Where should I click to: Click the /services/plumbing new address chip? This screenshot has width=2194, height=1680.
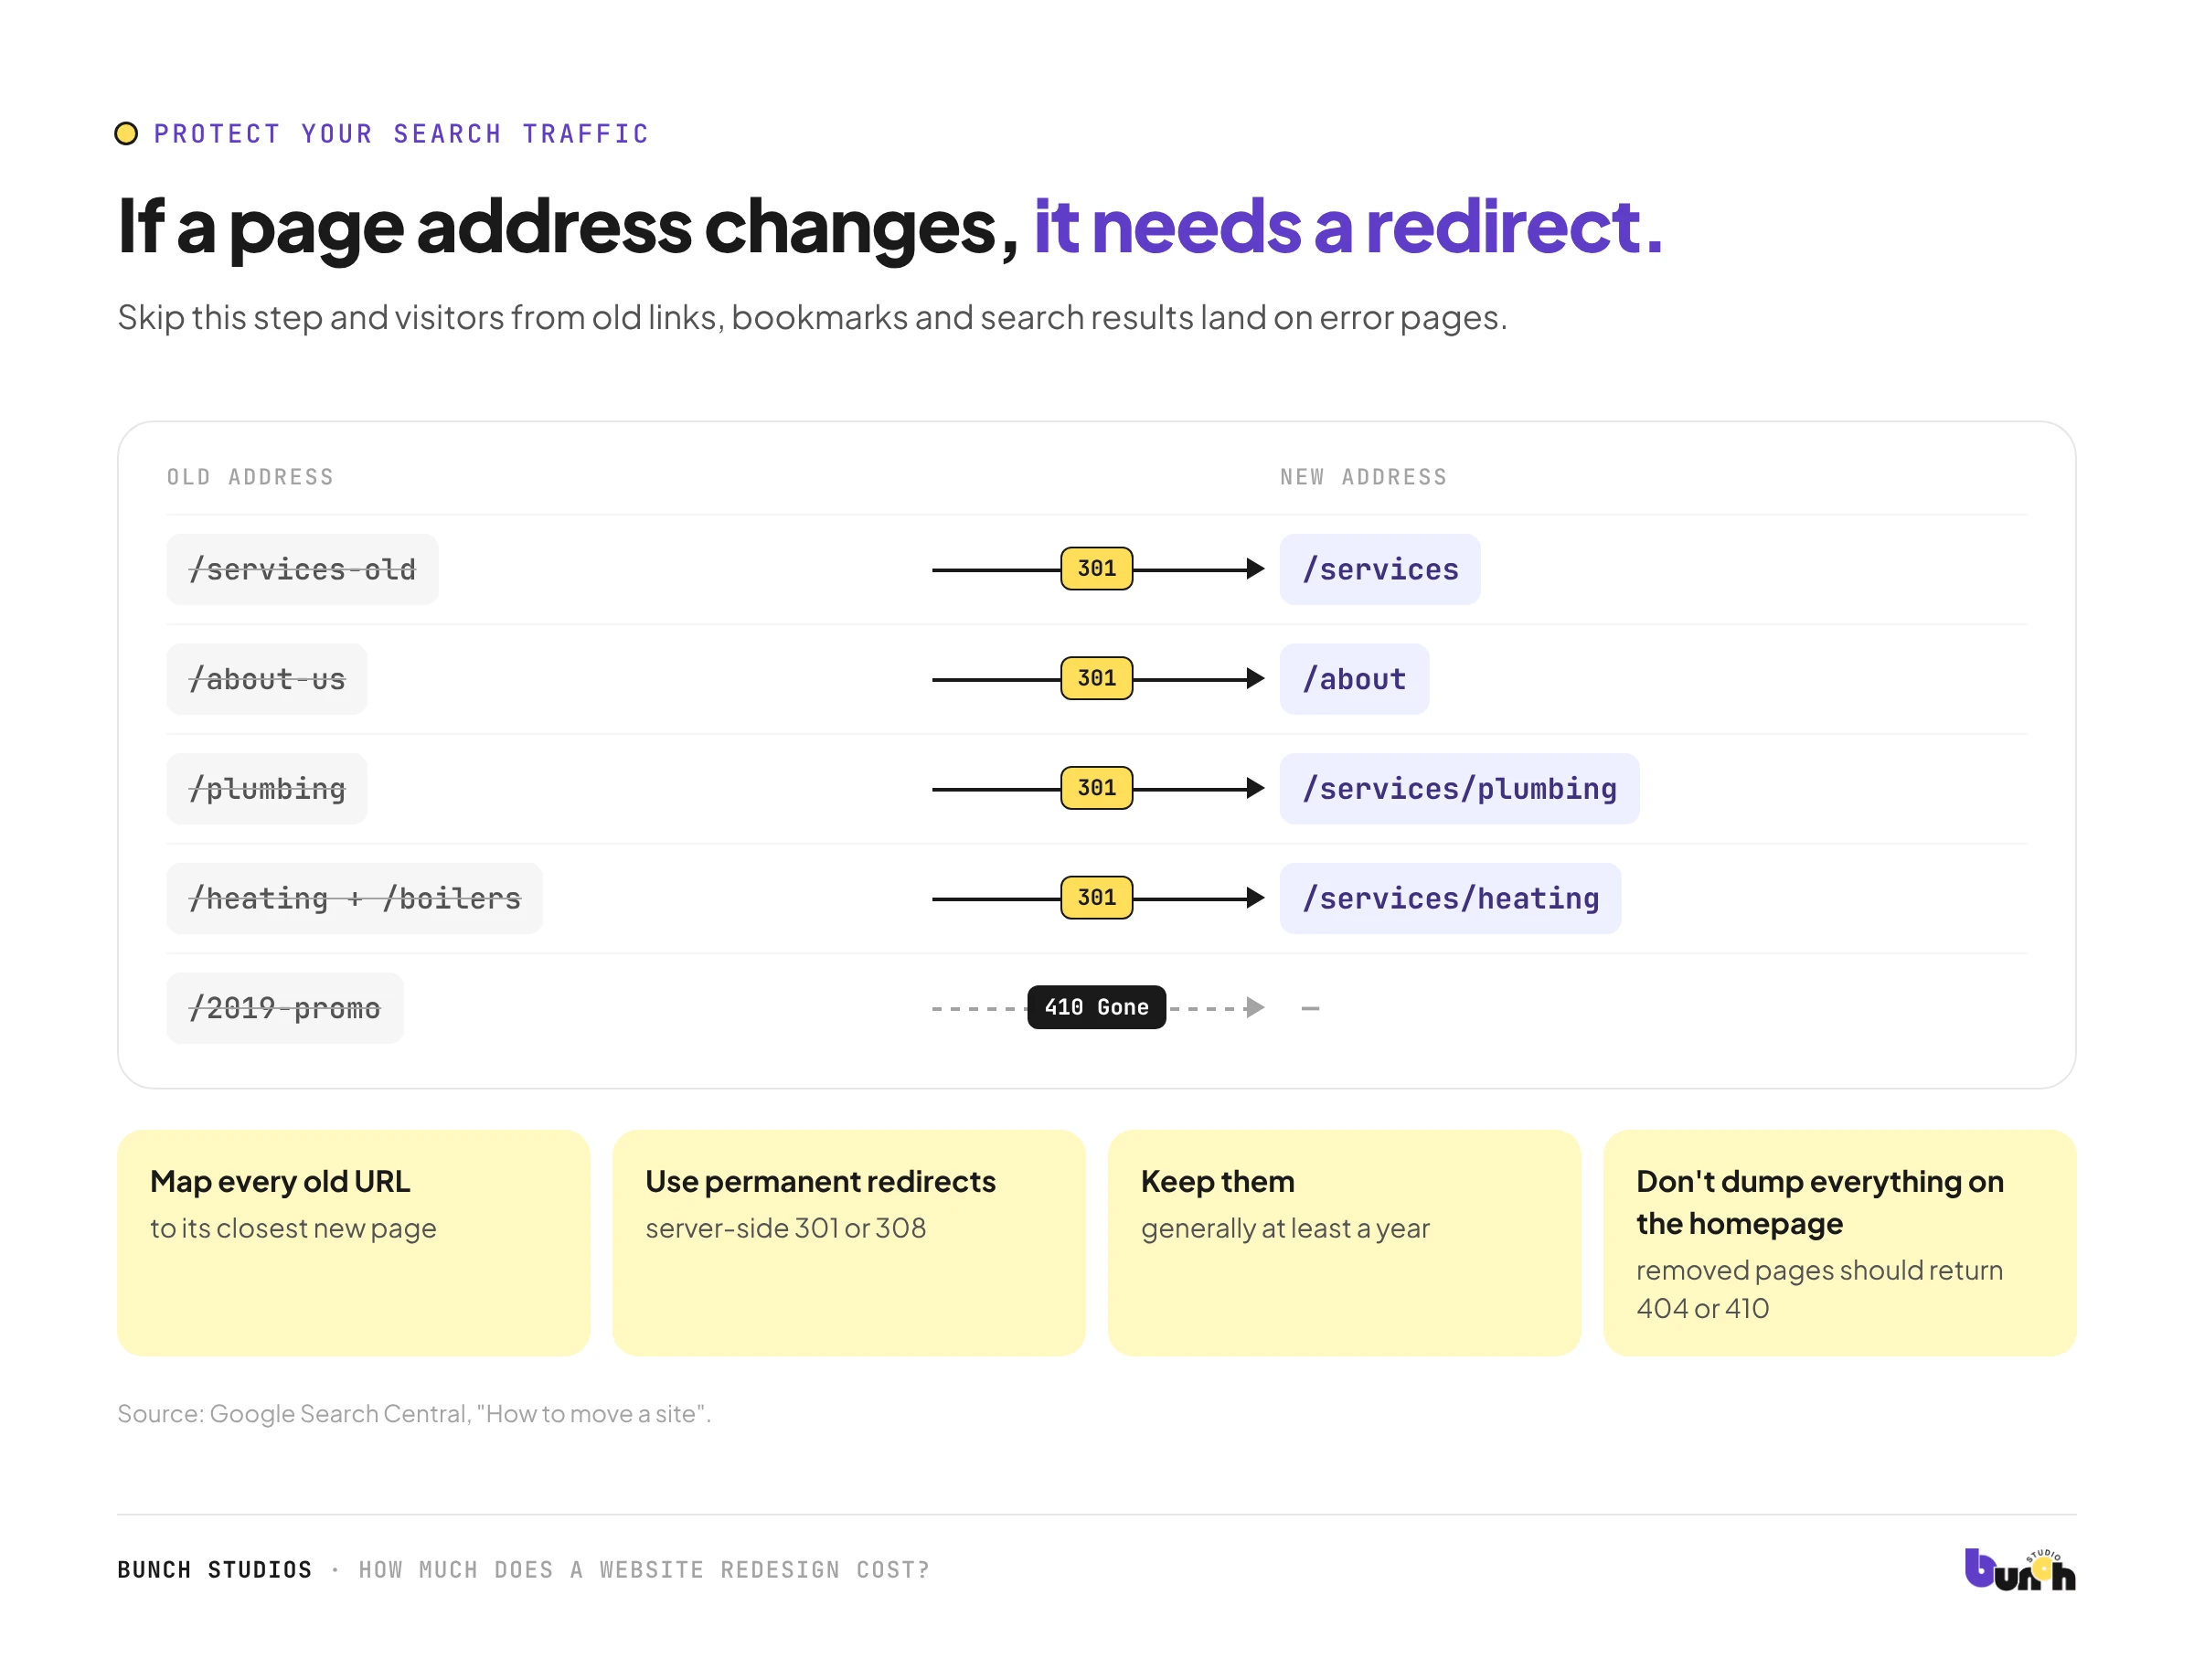[x=1459, y=789]
